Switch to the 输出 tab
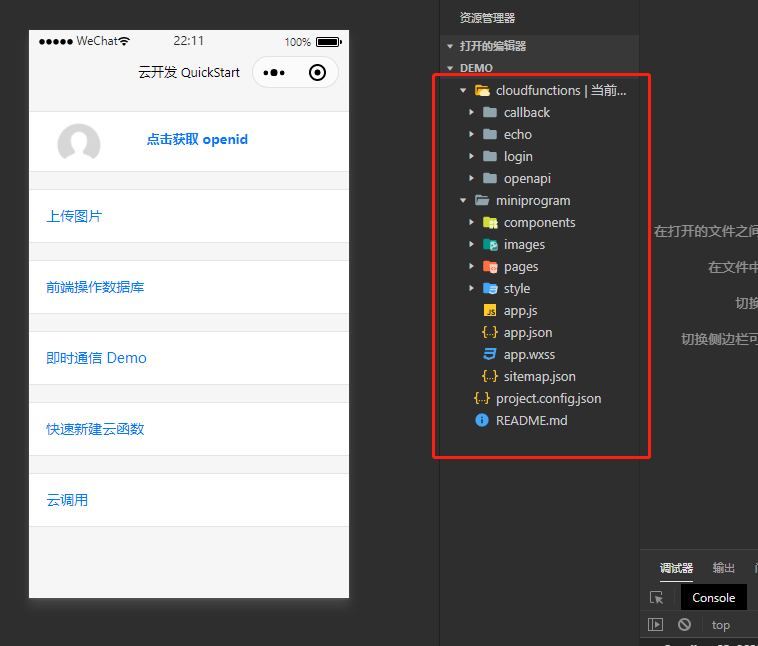This screenshot has height=646, width=758. click(x=723, y=568)
